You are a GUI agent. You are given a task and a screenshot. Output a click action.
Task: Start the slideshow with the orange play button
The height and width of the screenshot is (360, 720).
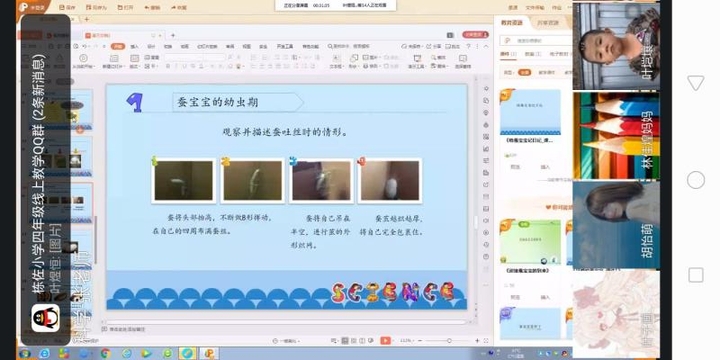tap(385, 341)
